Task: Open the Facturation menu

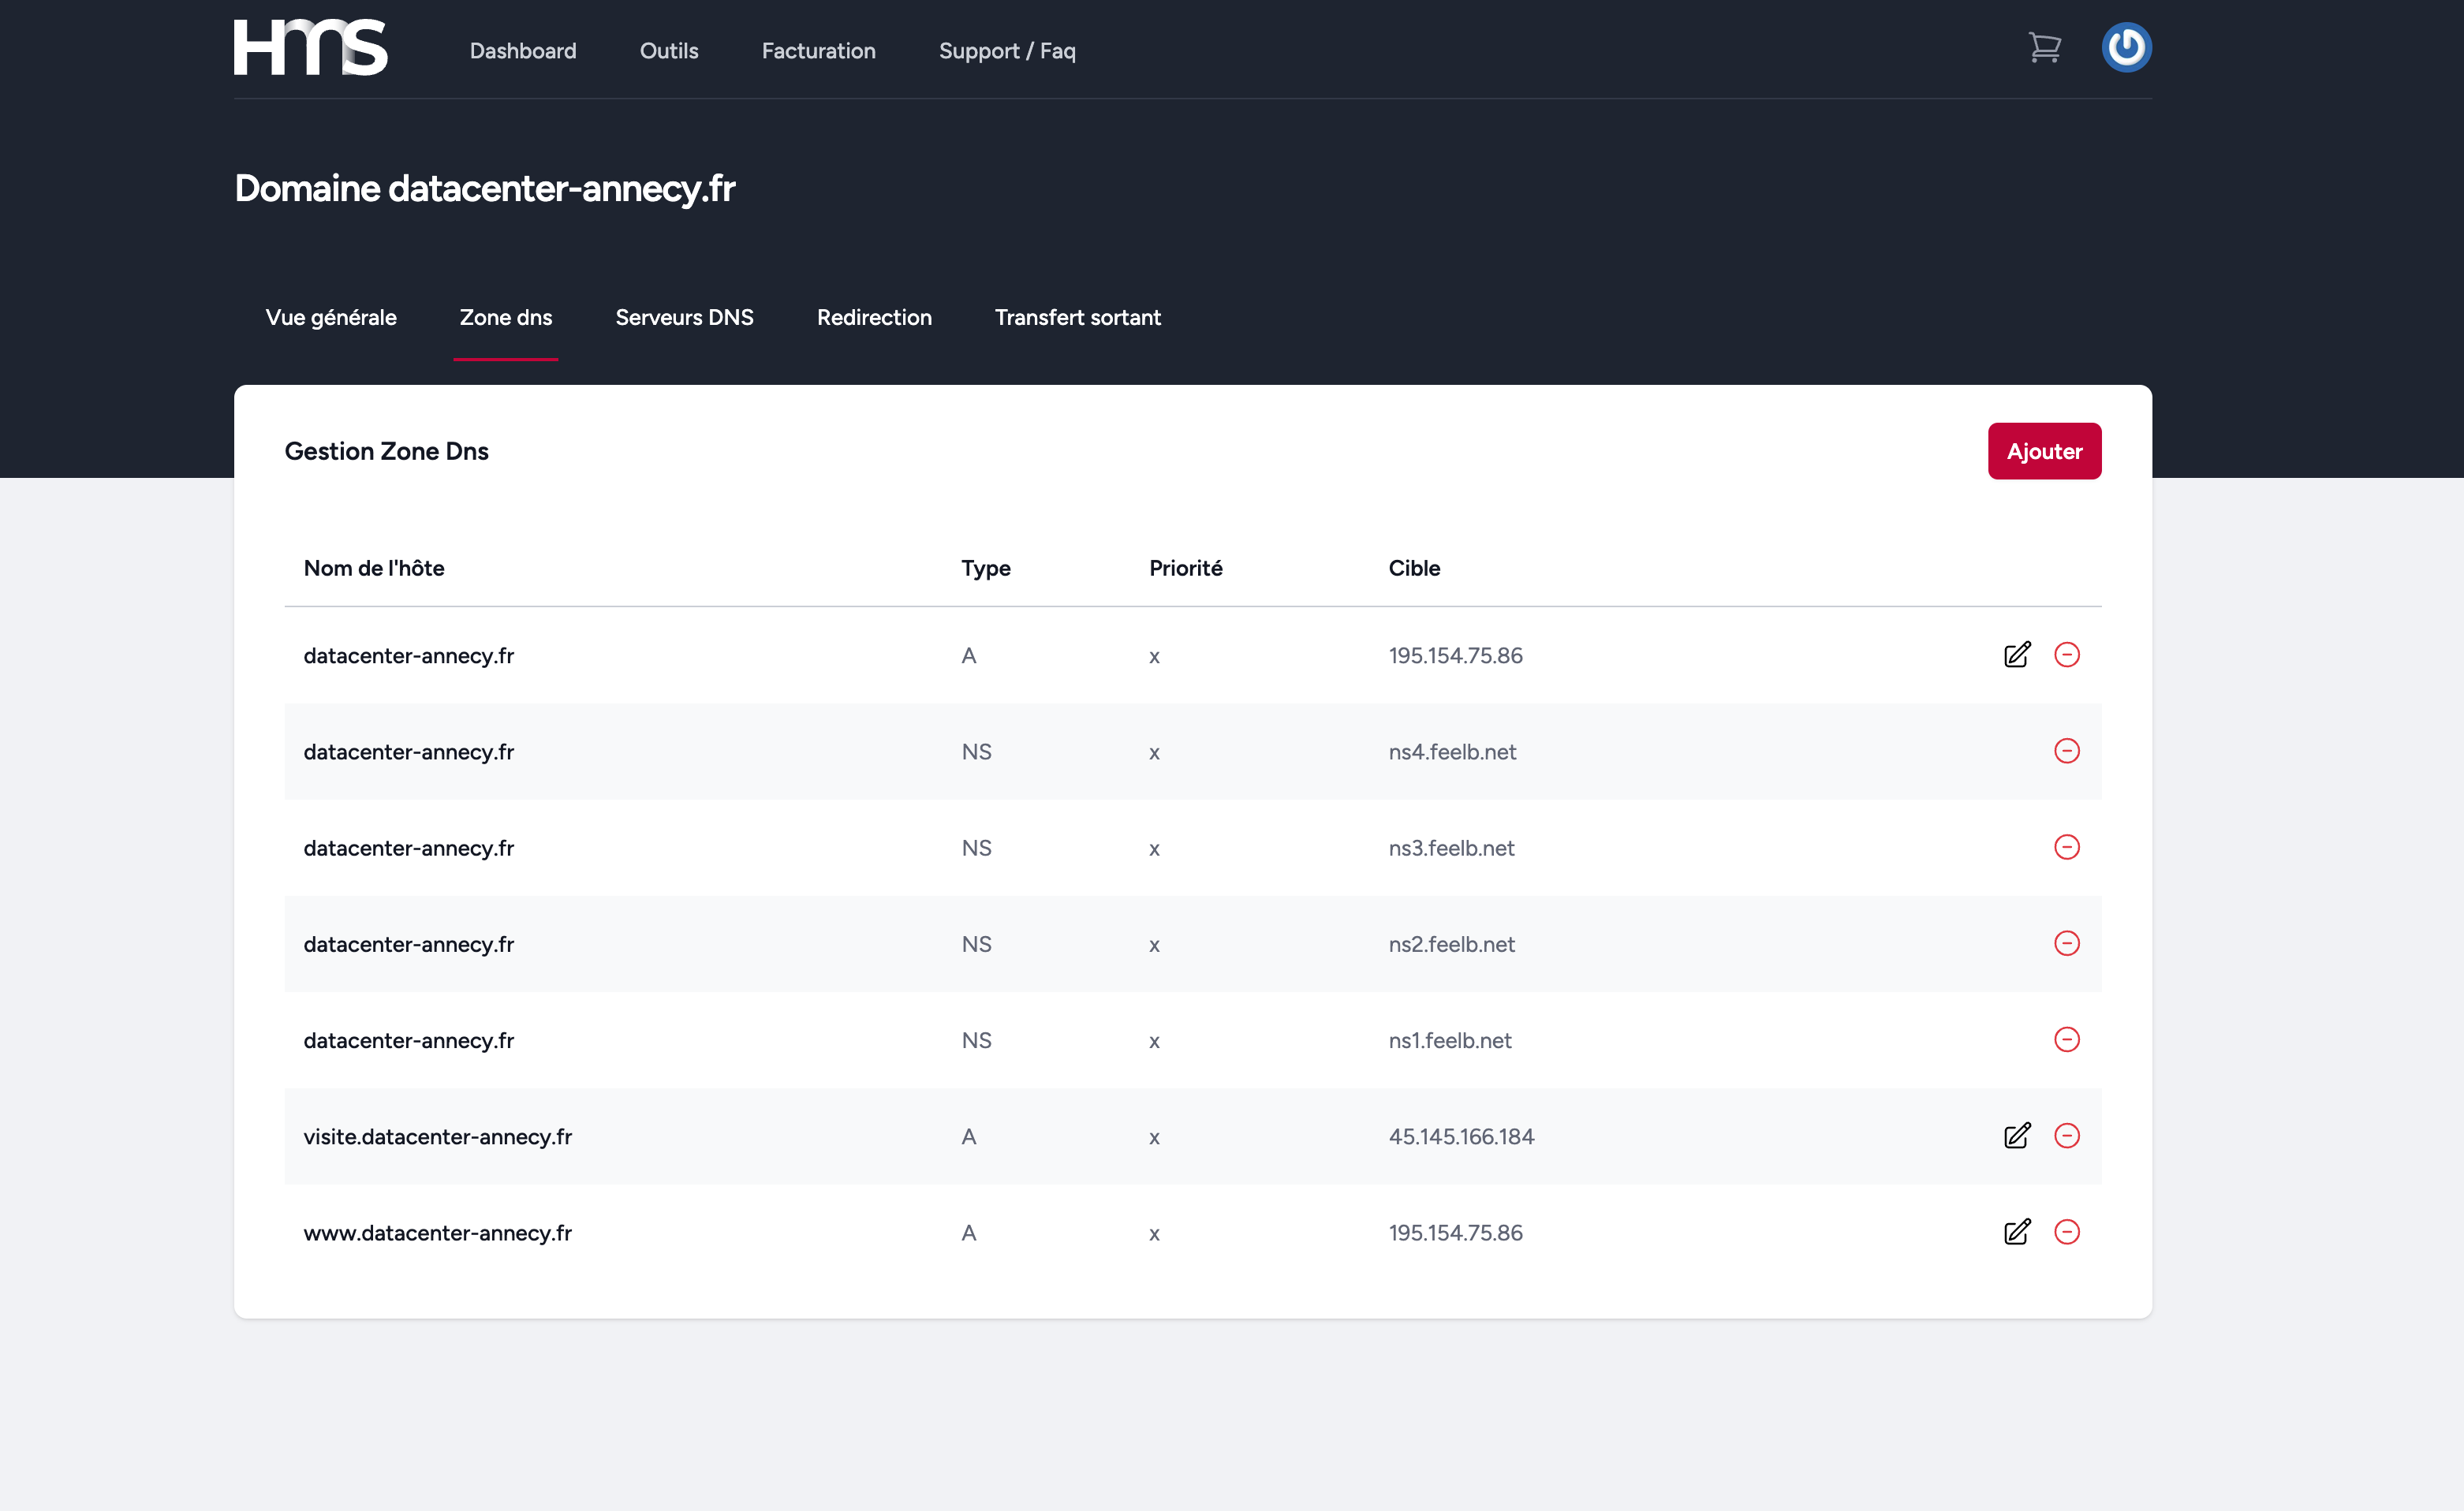Action: coord(818,51)
